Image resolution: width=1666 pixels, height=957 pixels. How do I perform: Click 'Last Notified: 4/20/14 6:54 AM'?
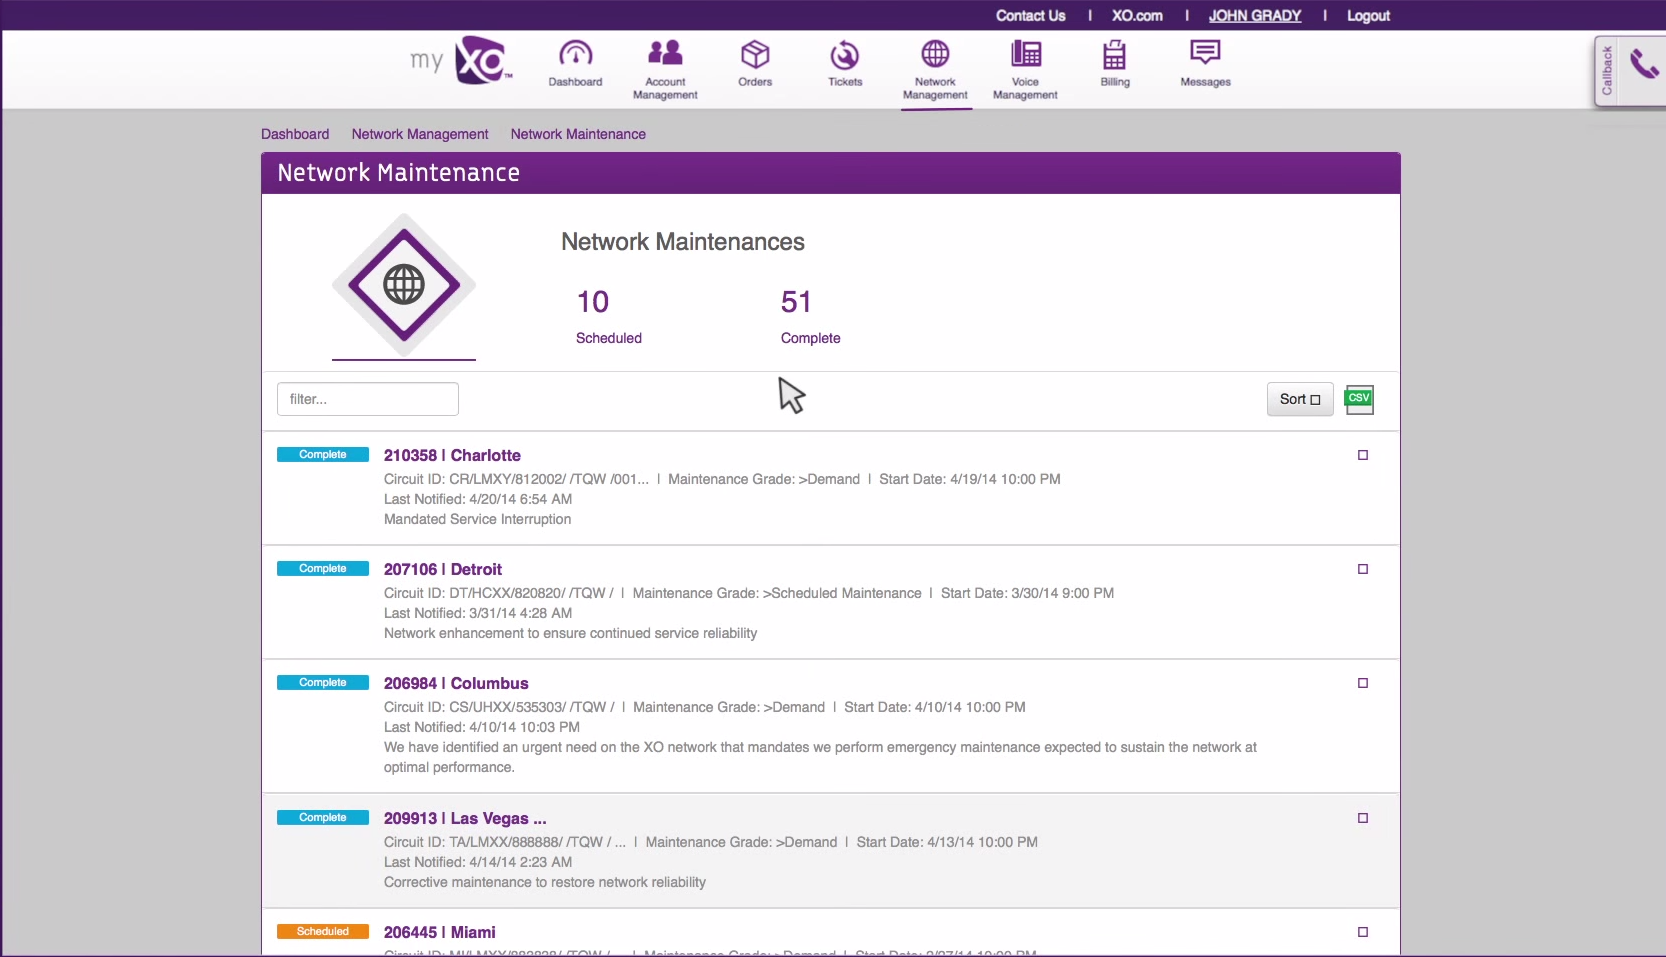coord(478,499)
